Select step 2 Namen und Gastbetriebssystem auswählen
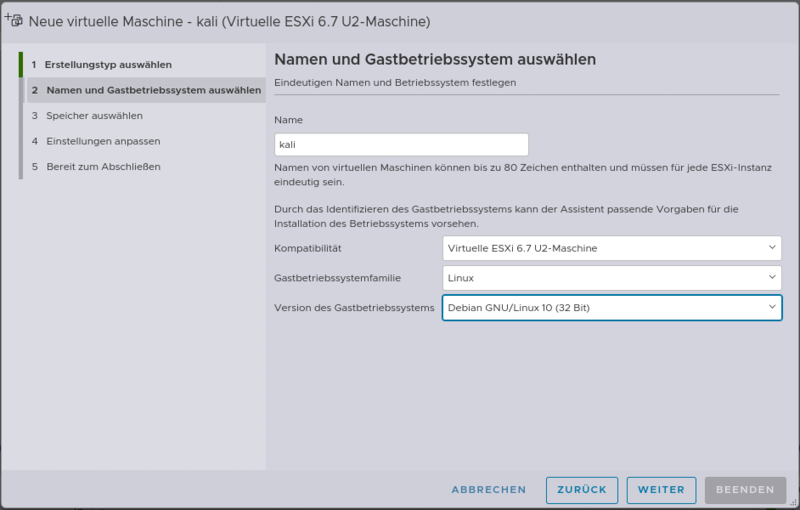 pyautogui.click(x=146, y=90)
